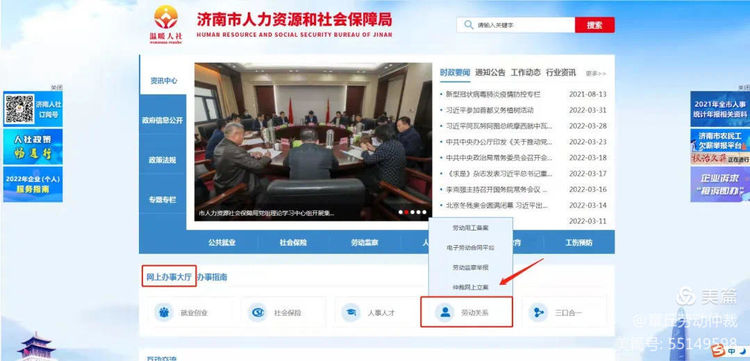
Task: Open news item 《求是》杂志发表习近平总书记重...
Action: (499, 173)
